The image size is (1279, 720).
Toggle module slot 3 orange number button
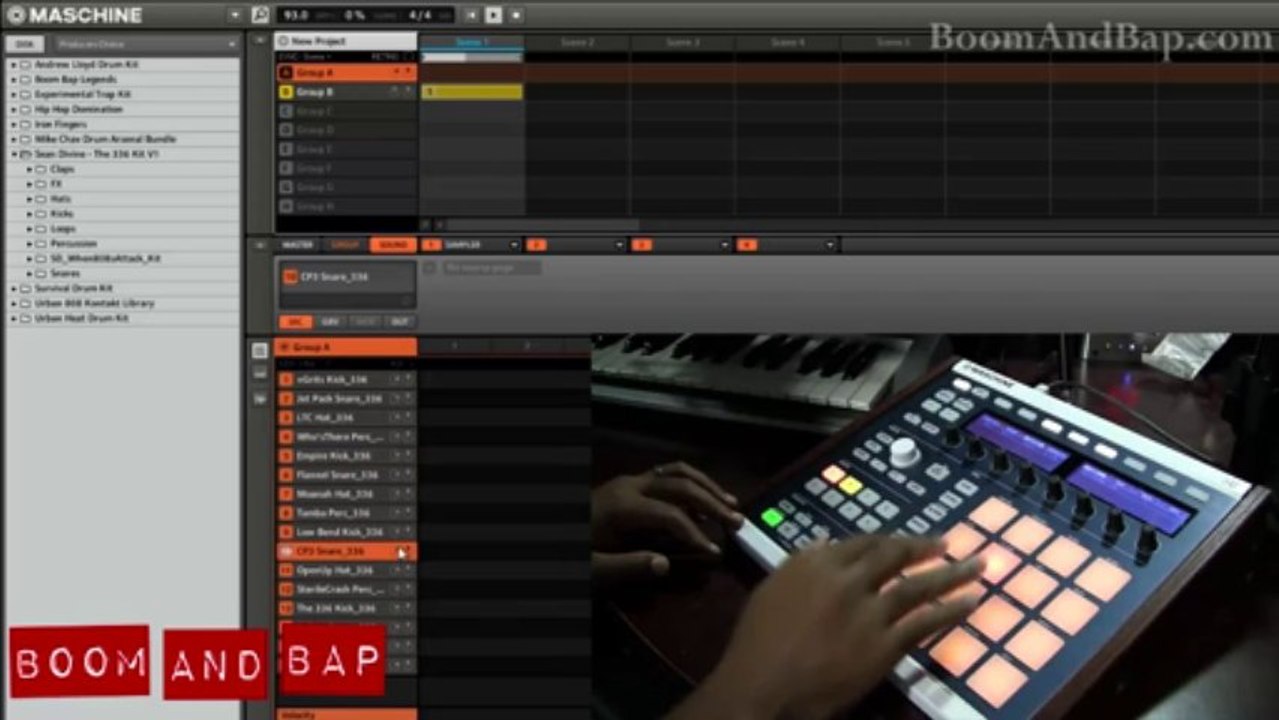coord(642,245)
